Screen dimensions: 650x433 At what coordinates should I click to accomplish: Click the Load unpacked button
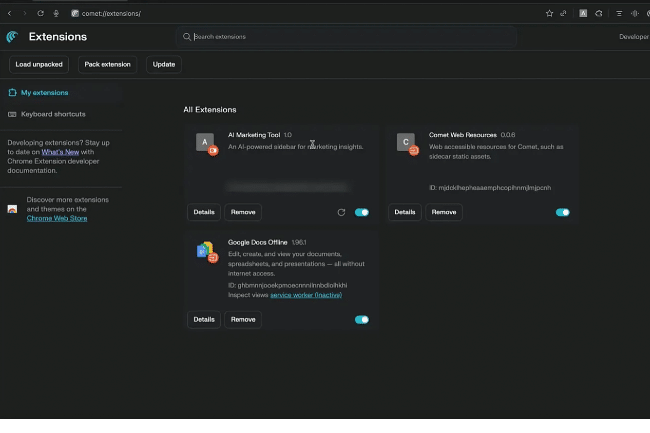click(39, 64)
